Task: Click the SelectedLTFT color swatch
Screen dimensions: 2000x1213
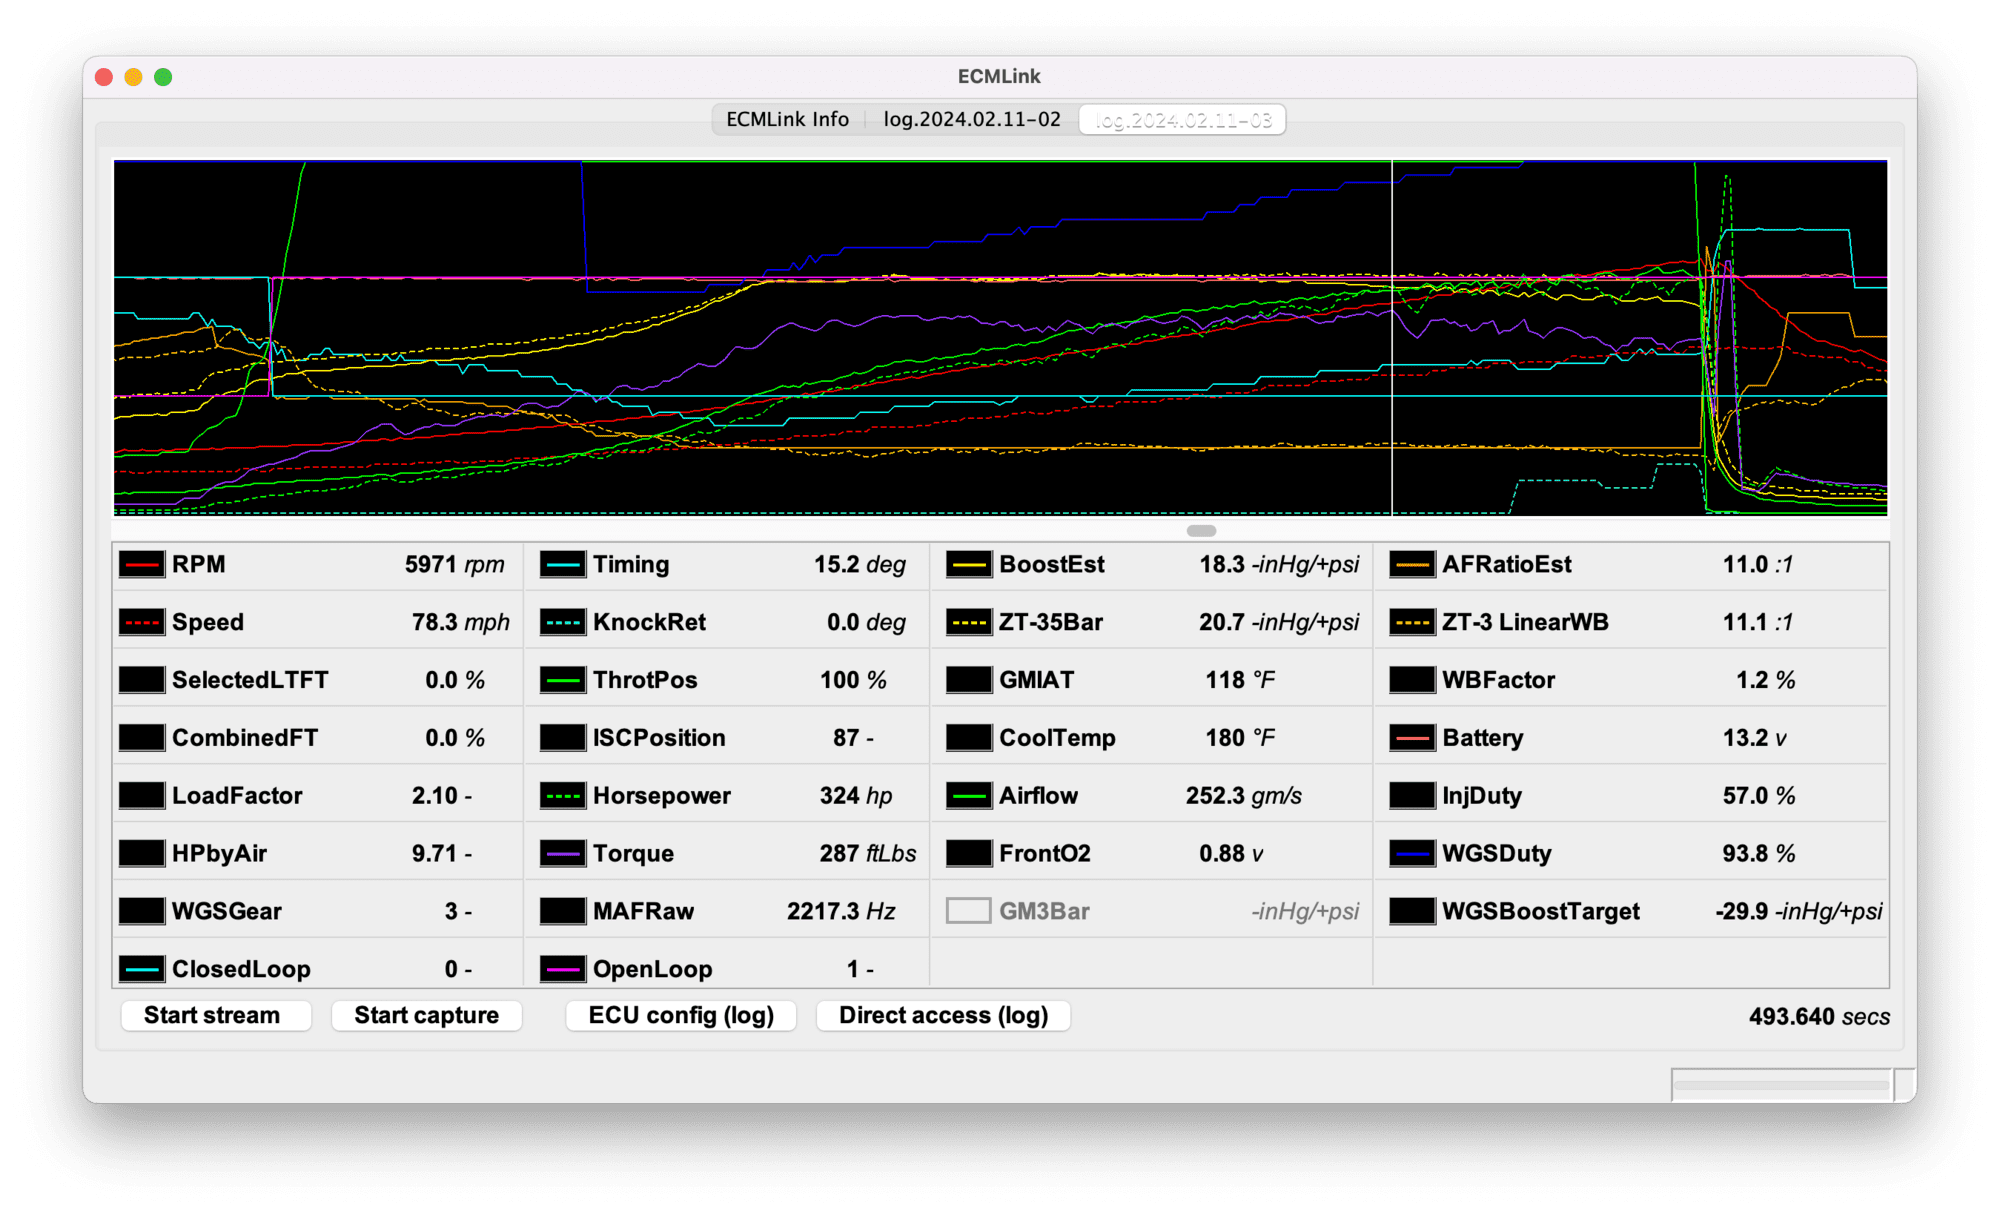Action: 142,680
